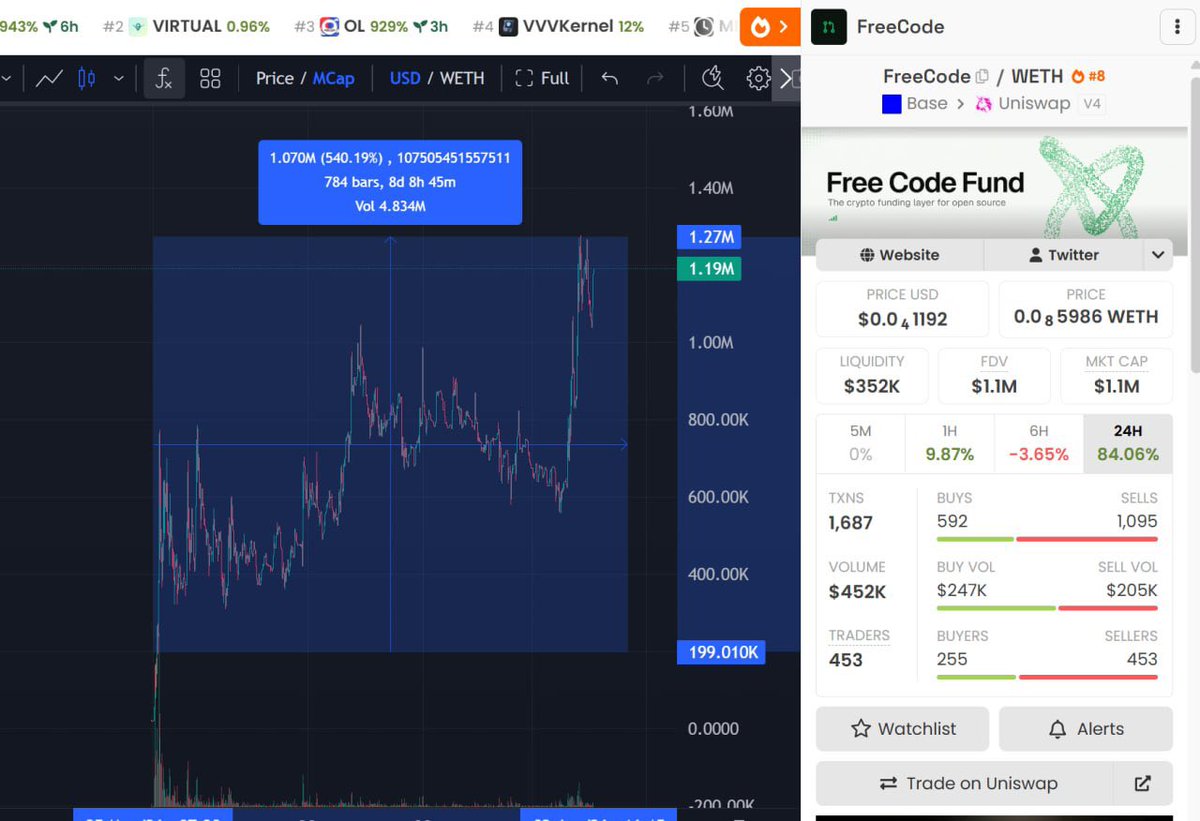
Task: Click the trending #8 flame badge
Action: point(1088,76)
